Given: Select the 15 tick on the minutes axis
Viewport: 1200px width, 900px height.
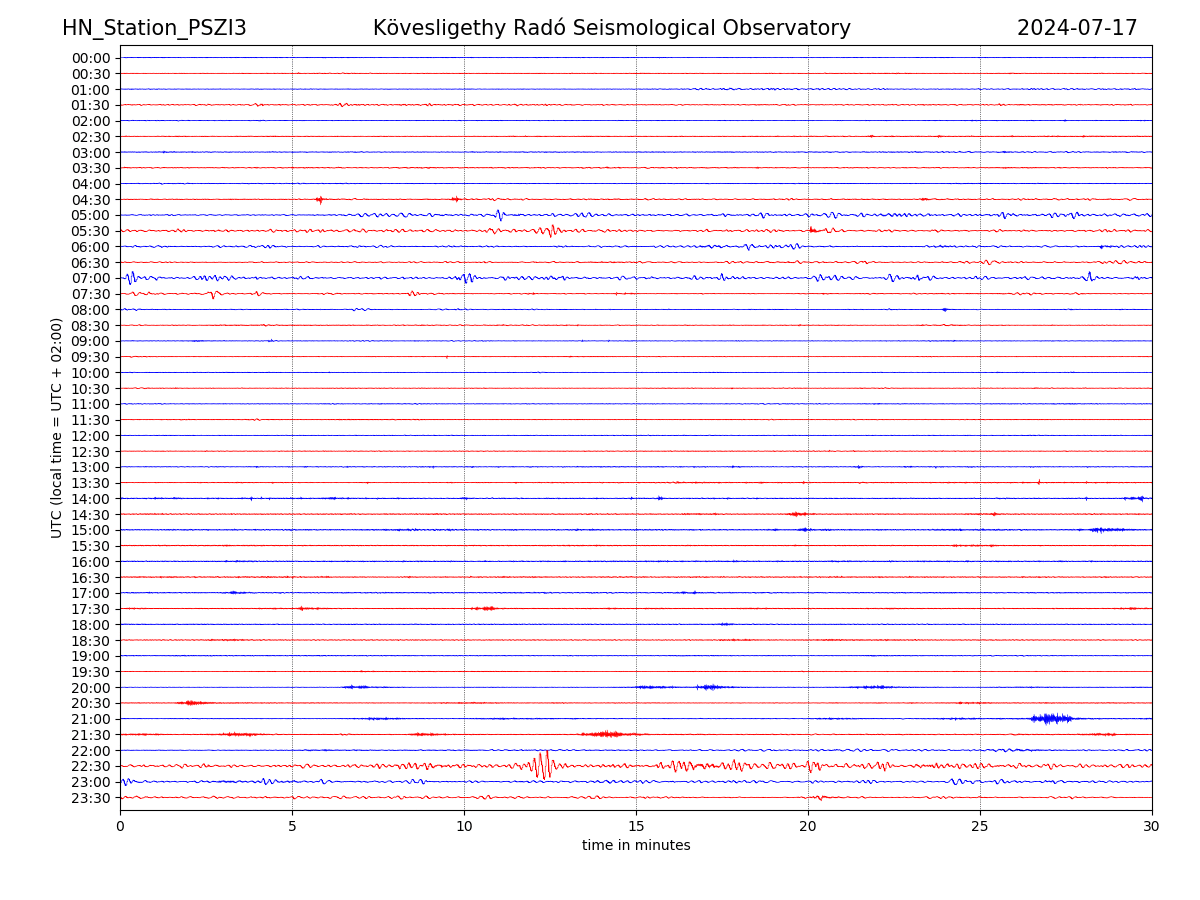Looking at the screenshot, I should click(x=636, y=827).
